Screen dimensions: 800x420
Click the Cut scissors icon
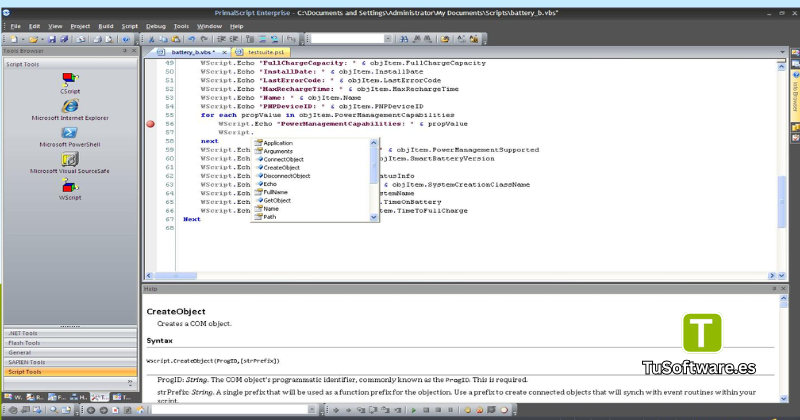point(151,39)
